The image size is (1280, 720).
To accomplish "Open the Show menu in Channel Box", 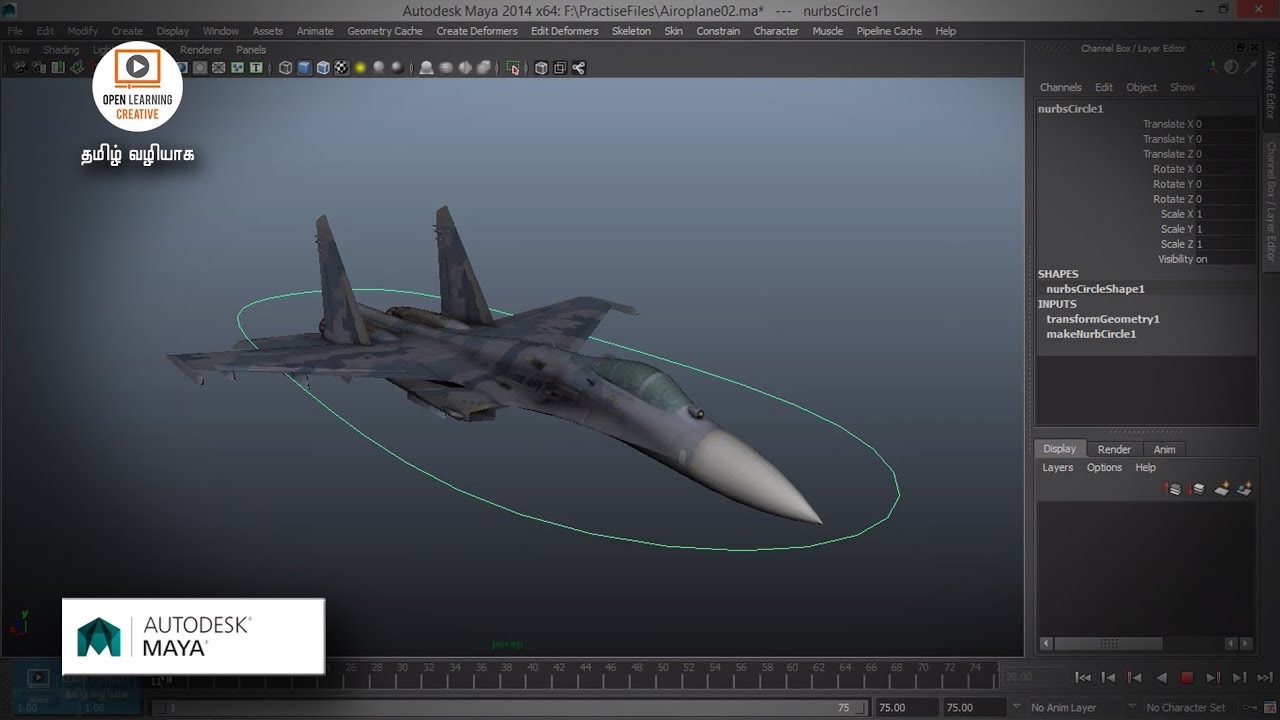I will click(1183, 88).
